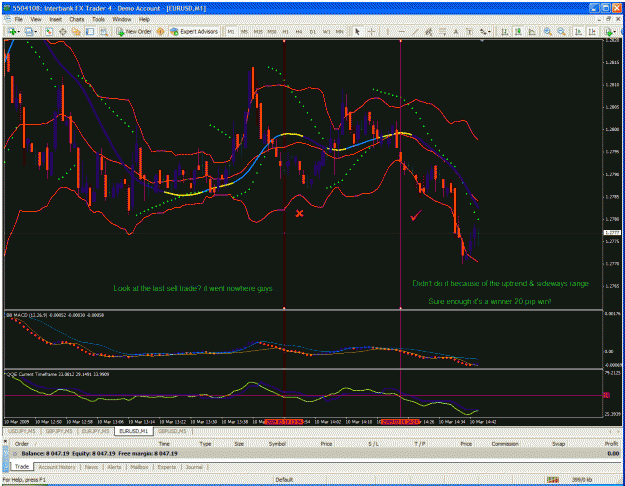Select the text A tool
The image size is (625, 486).
(x=456, y=31)
